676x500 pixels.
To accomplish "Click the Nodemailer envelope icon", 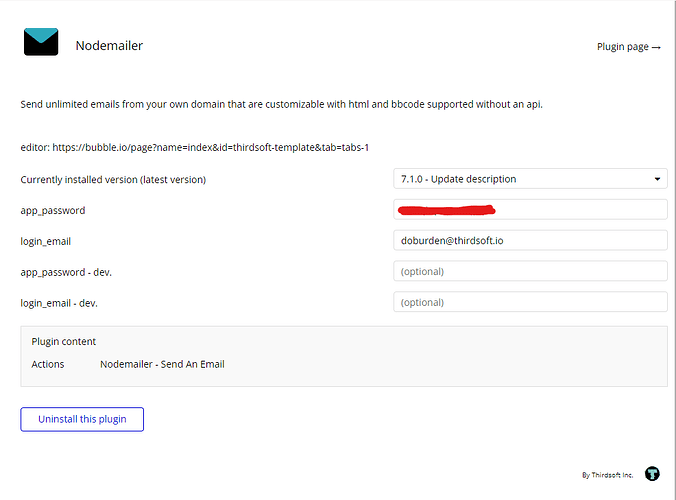I will [x=41, y=42].
